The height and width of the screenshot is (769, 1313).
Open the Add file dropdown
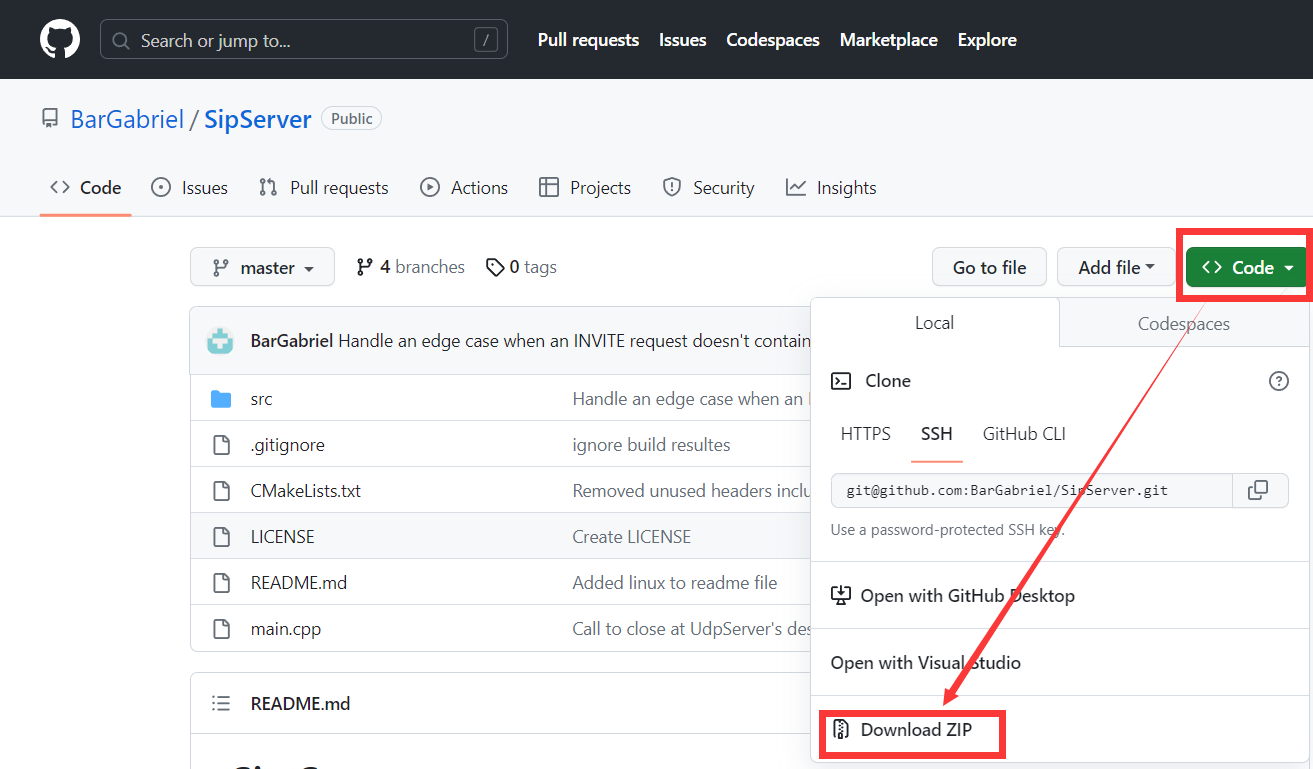(x=1116, y=266)
